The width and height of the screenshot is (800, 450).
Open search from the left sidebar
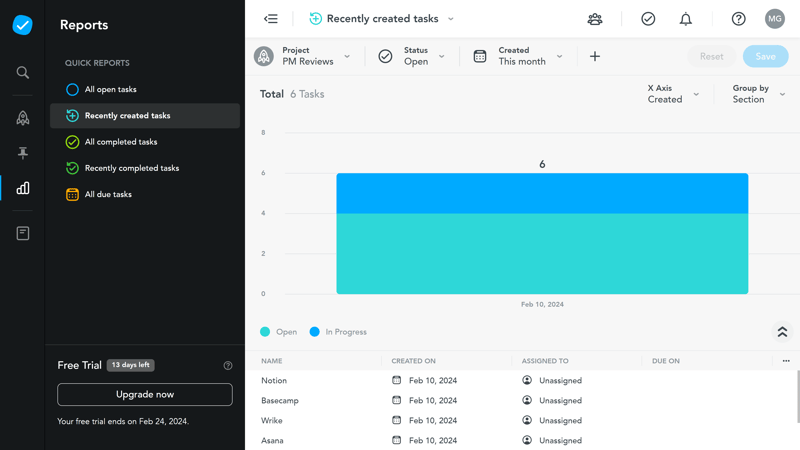[22, 73]
